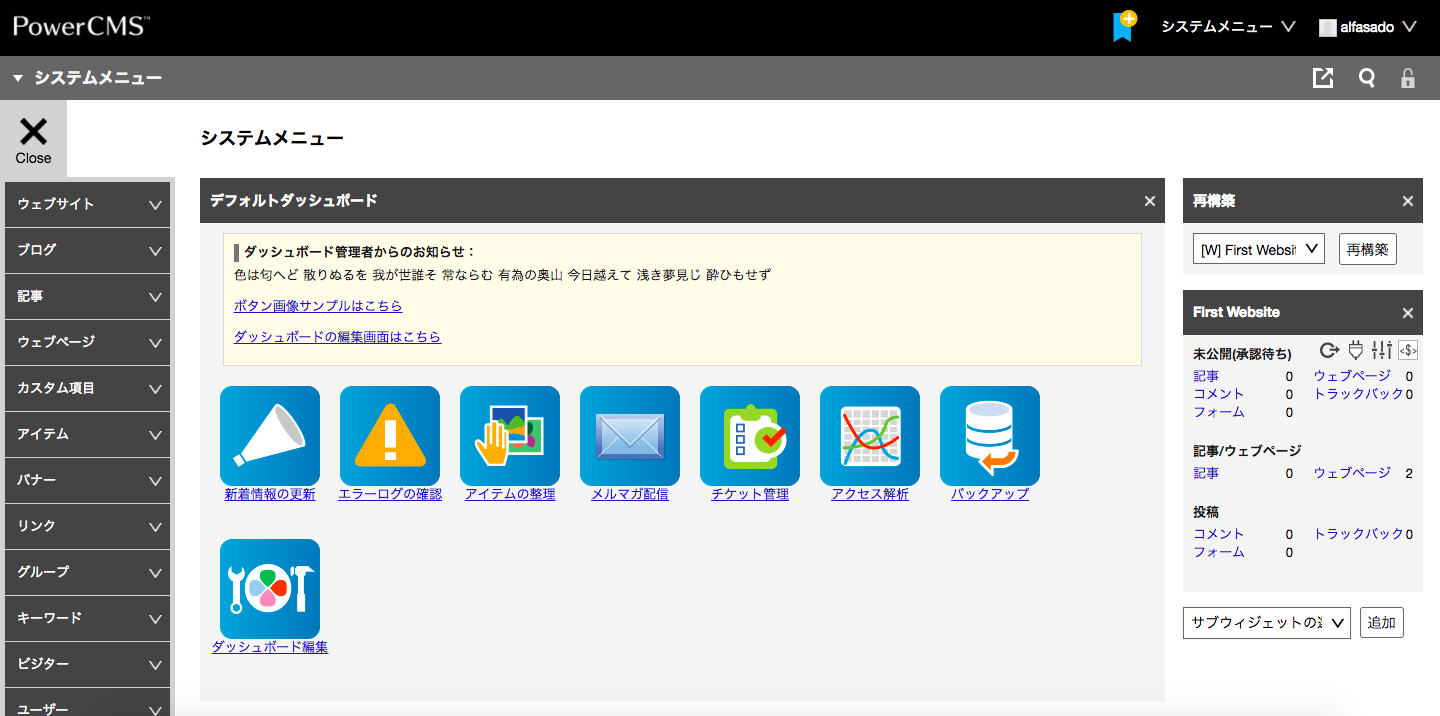The height and width of the screenshot is (716, 1440).
Task: Open the システムメニュー menu in top bar
Action: click(x=1228, y=27)
